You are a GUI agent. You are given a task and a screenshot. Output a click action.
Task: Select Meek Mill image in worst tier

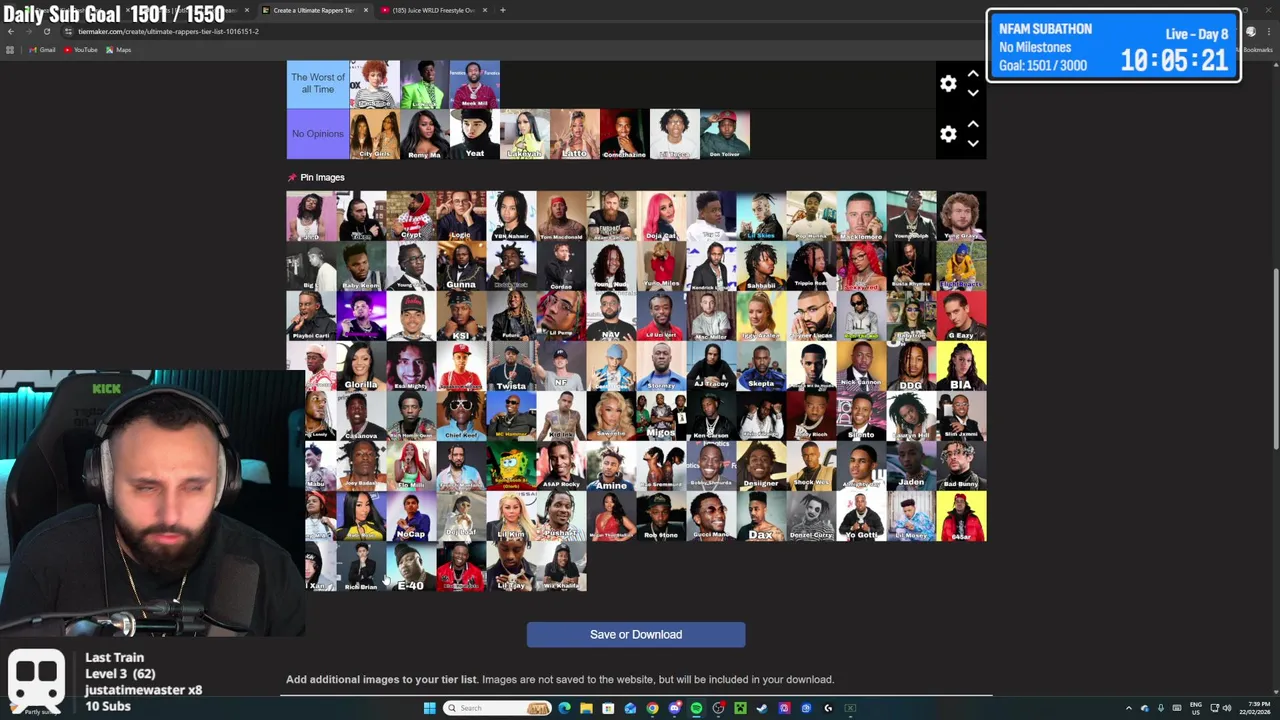tap(475, 84)
